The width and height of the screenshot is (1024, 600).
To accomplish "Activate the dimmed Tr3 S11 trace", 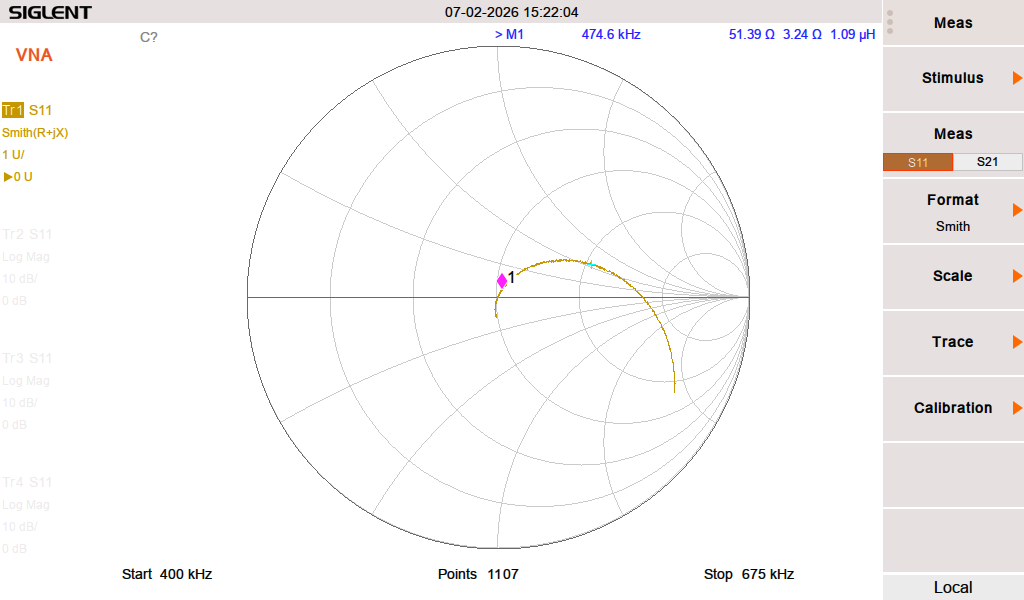I will pyautogui.click(x=27, y=358).
